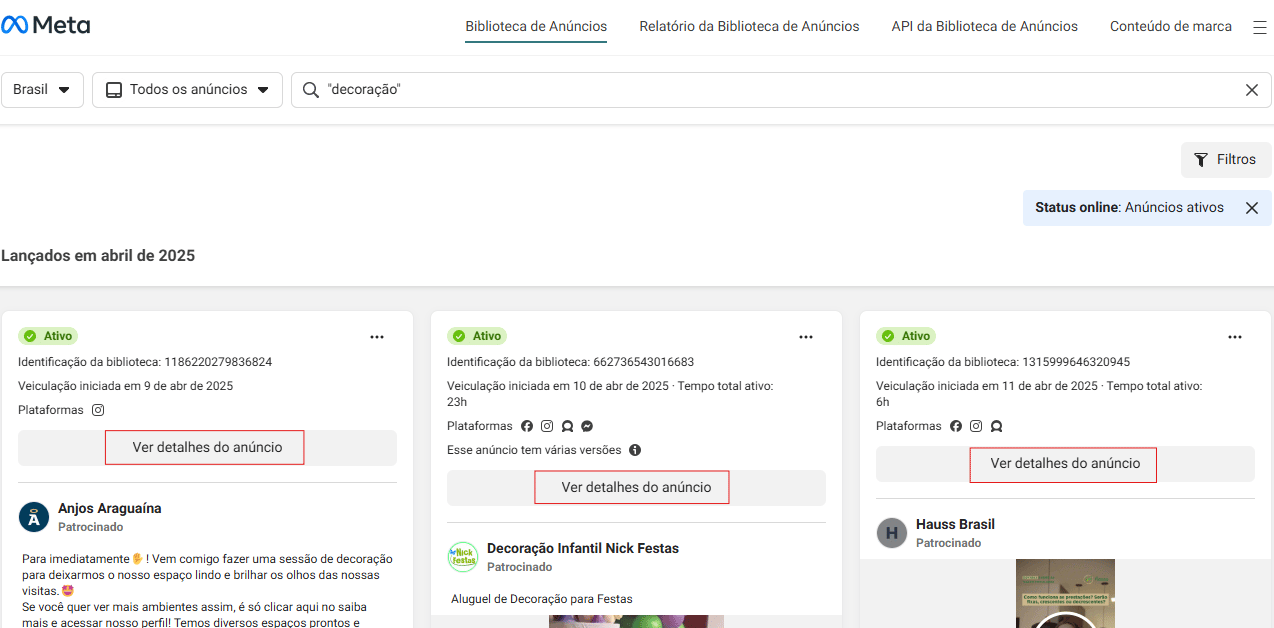Open Relatório da Biblioteca de Anúncios tab

pyautogui.click(x=749, y=27)
